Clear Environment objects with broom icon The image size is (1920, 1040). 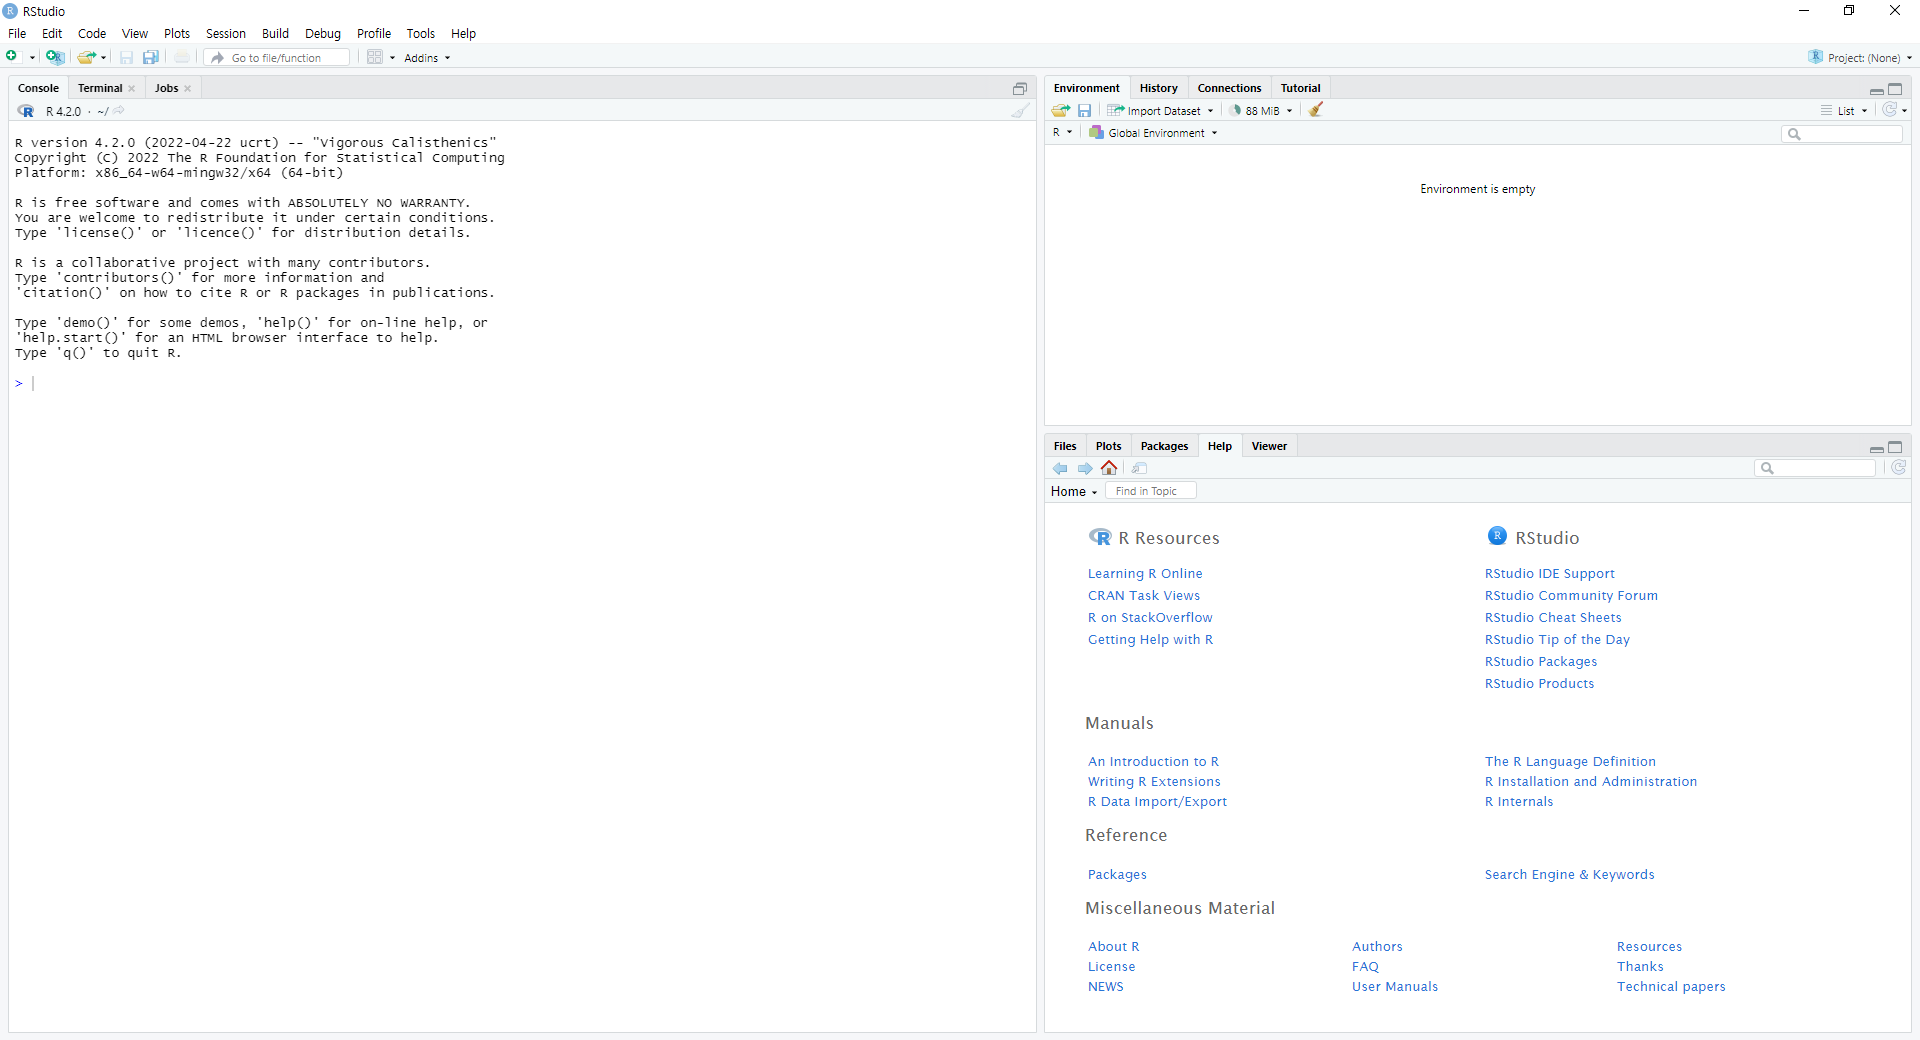coord(1316,110)
